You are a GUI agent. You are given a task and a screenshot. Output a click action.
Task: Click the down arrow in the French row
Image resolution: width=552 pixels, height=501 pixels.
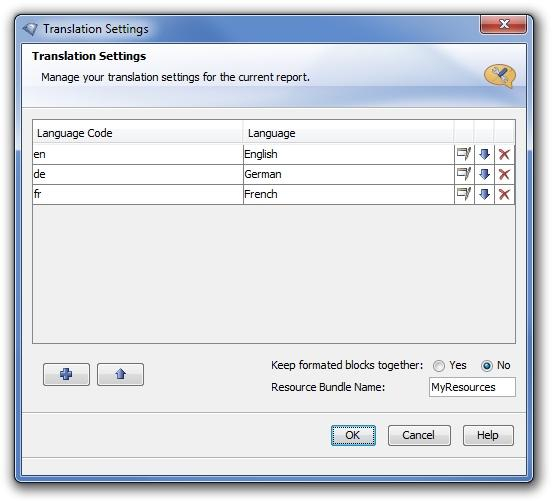click(x=484, y=194)
